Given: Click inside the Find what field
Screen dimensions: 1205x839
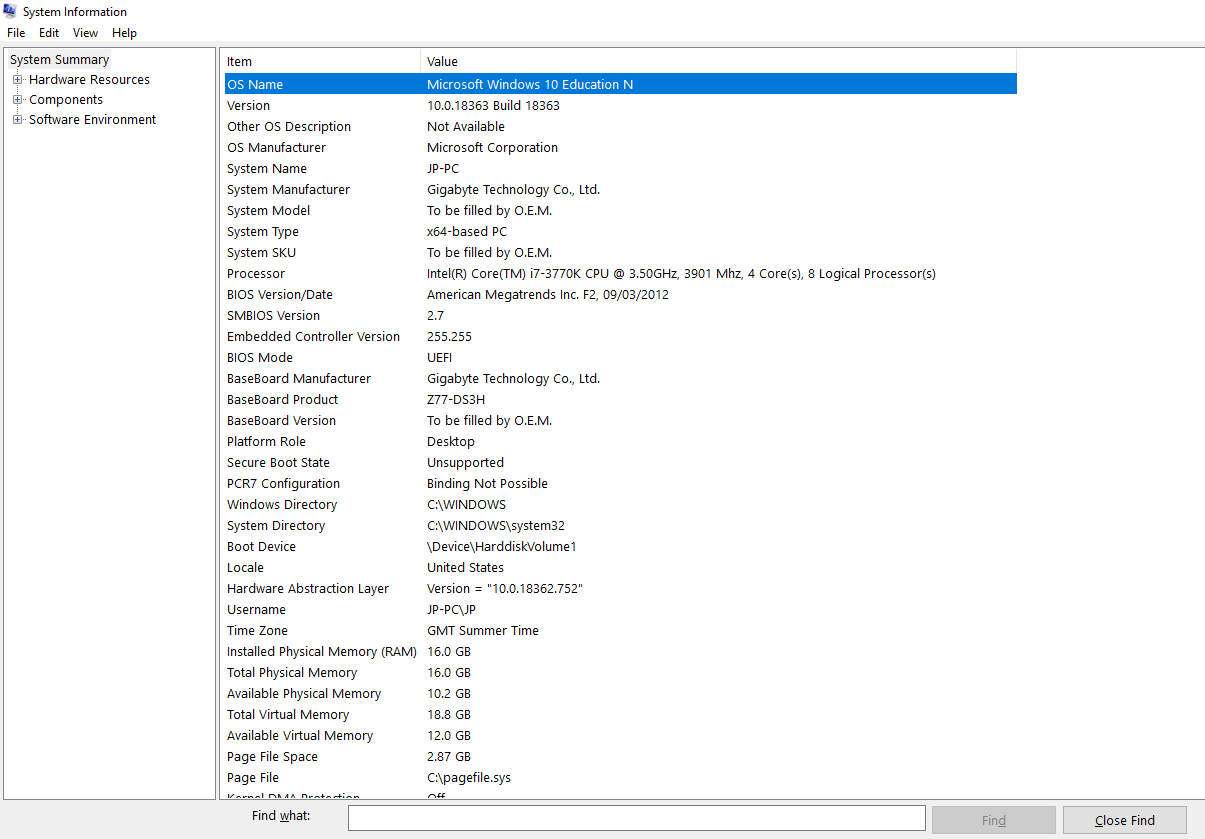Looking at the screenshot, I should [636, 818].
